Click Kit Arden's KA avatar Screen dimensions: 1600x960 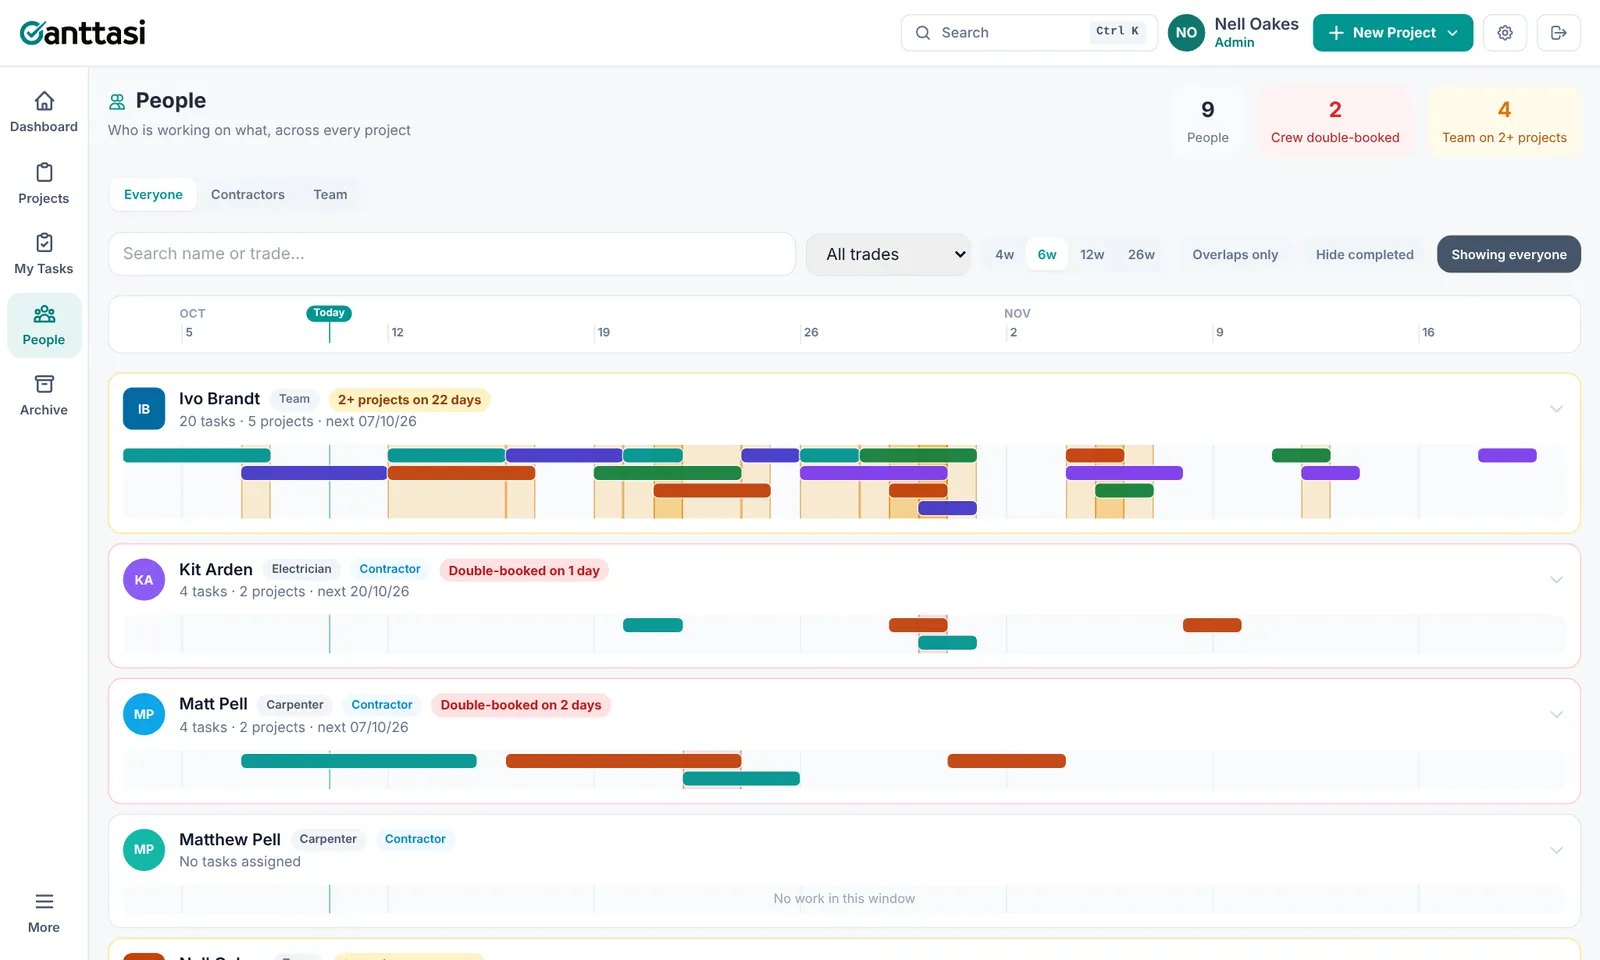(x=144, y=580)
